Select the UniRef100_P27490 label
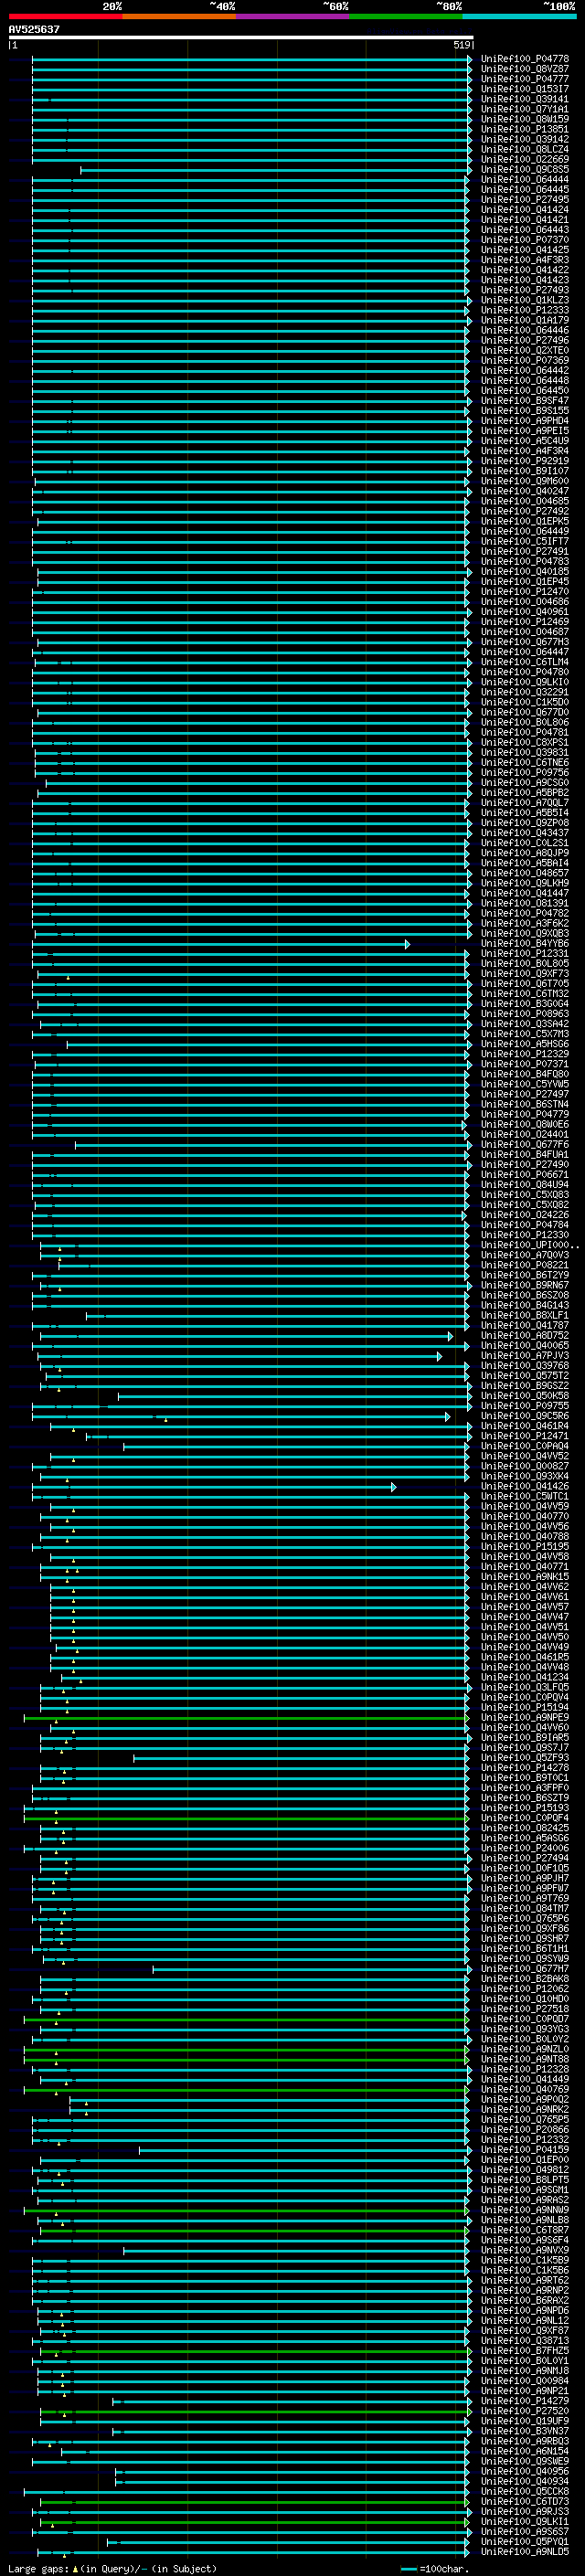The width and height of the screenshot is (585, 2576). click(x=525, y=1164)
